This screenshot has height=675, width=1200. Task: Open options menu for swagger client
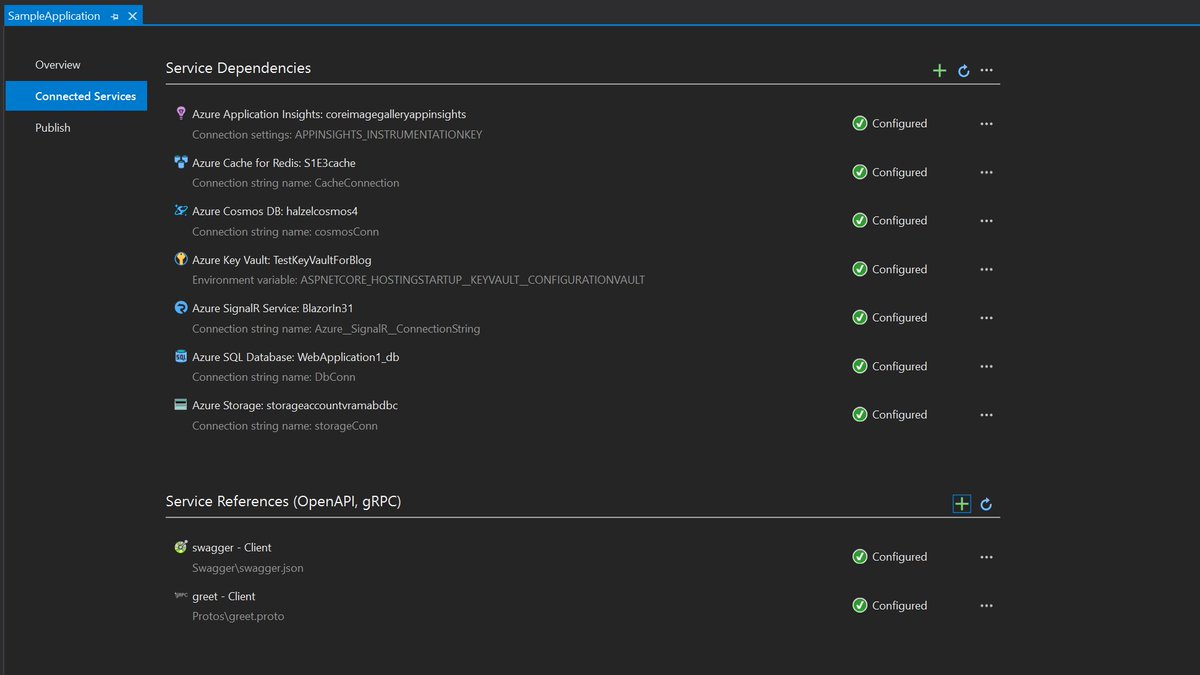(987, 556)
